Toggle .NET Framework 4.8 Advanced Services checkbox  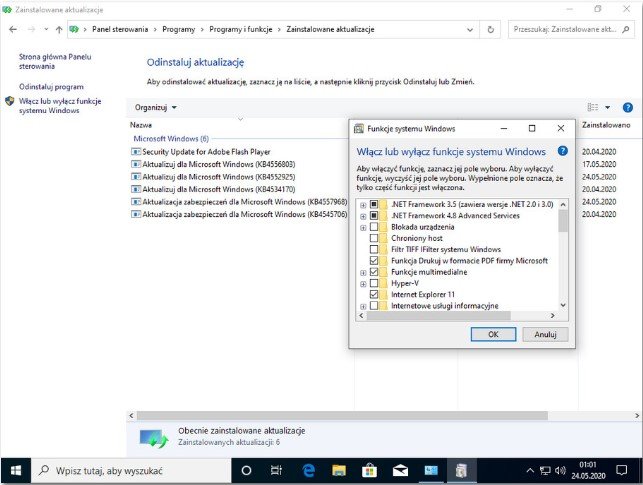point(374,216)
